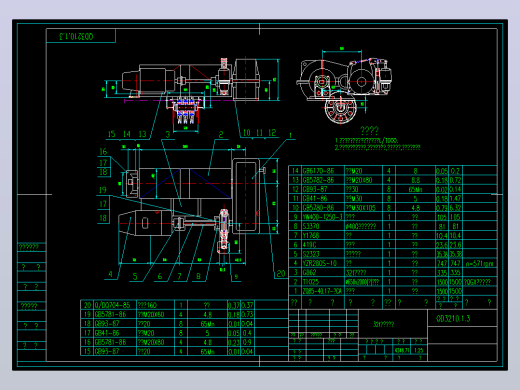
Task: Click the 0.9 total weight cell in row 16
Action: pos(247,342)
